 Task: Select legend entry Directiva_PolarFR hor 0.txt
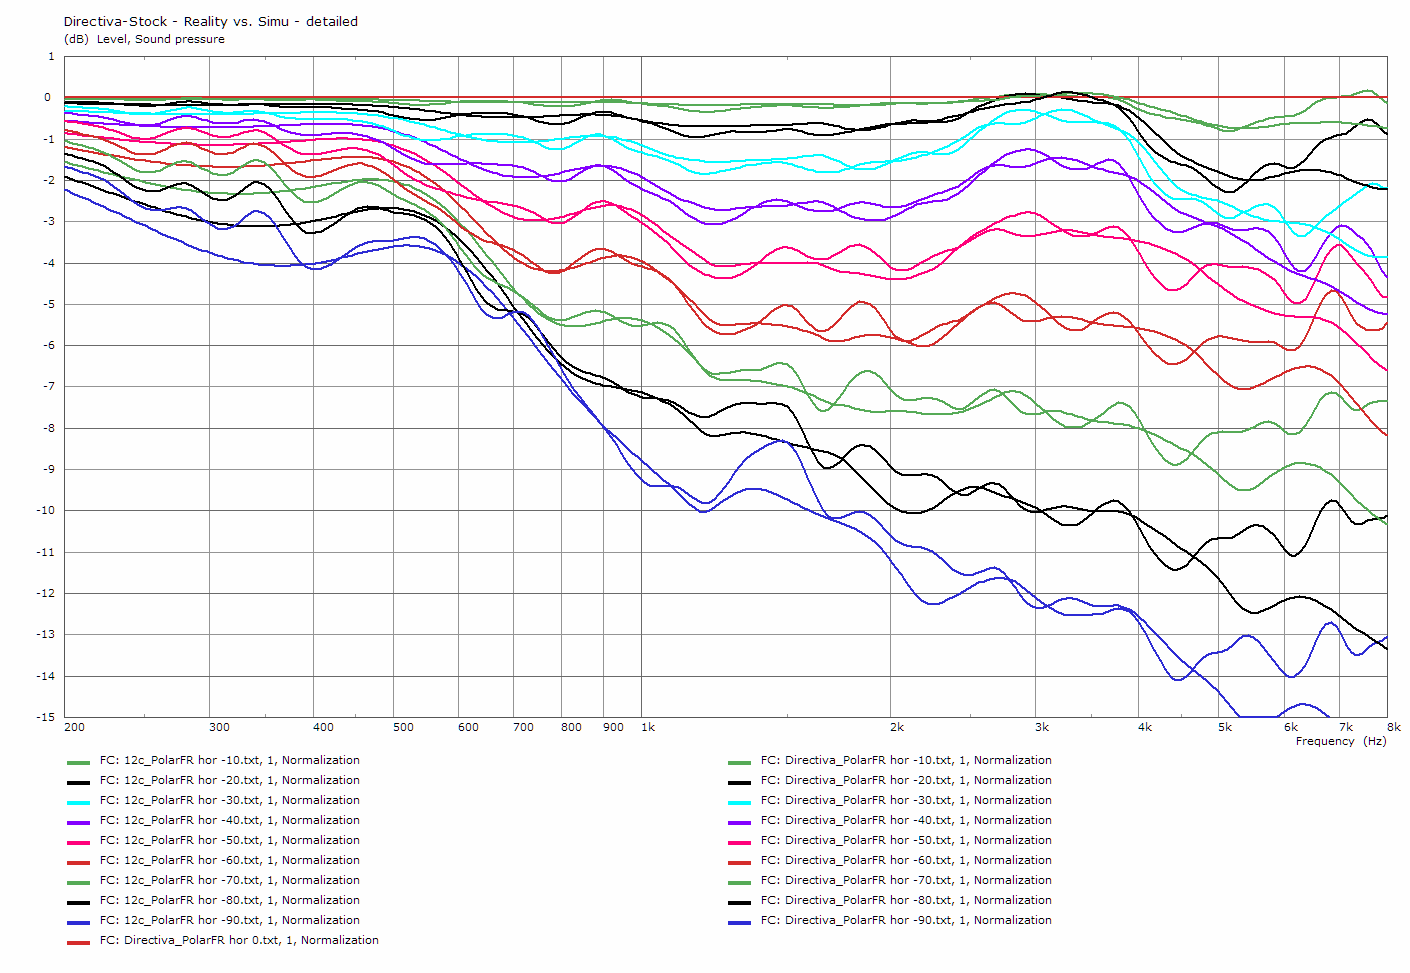(239, 940)
